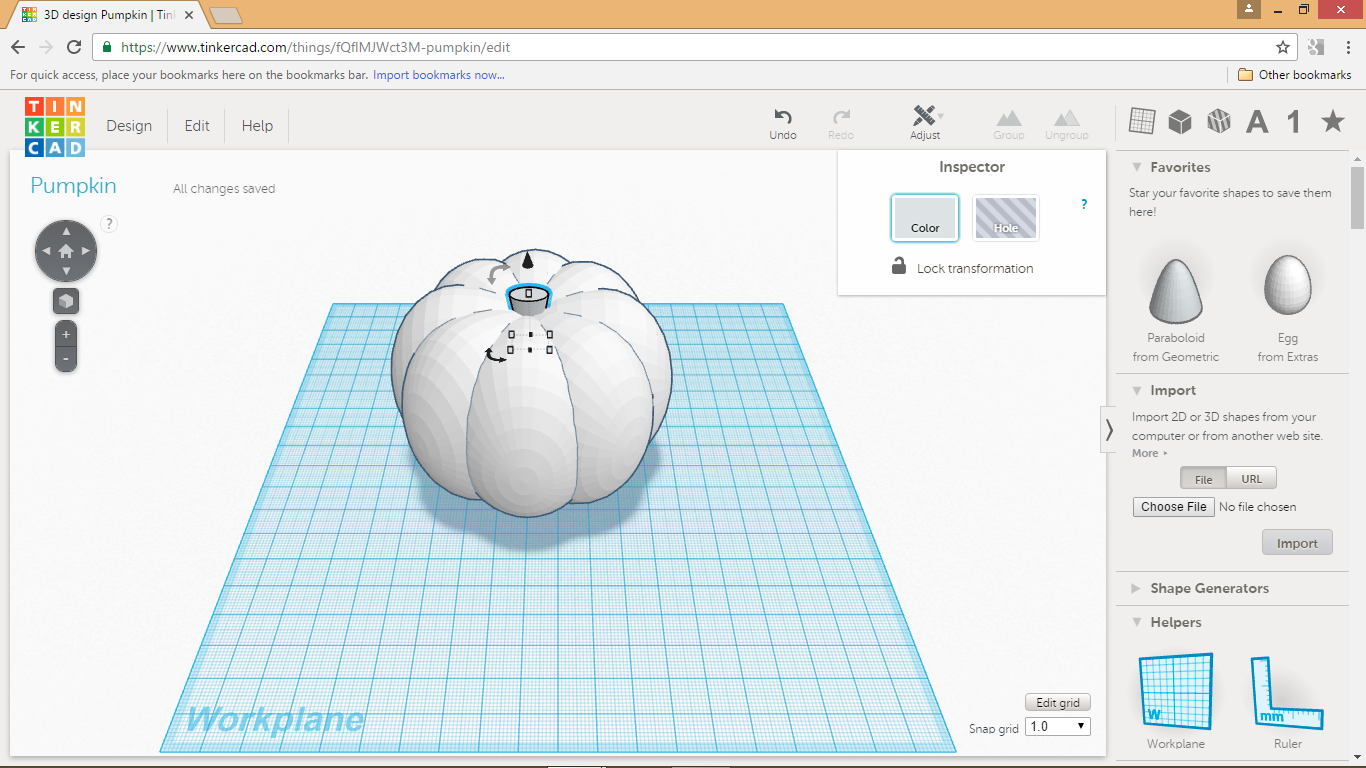Screen dimensions: 1366x768
Task: Click the Edit grid button
Action: pyautogui.click(x=1057, y=702)
